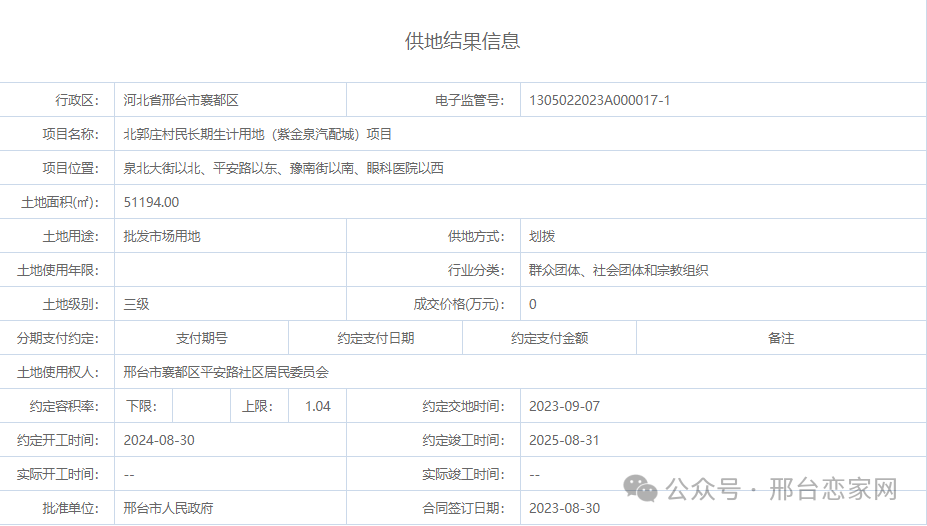Click the label 分期支付约定
Viewport: 927px width, 526px height.
pos(58,338)
